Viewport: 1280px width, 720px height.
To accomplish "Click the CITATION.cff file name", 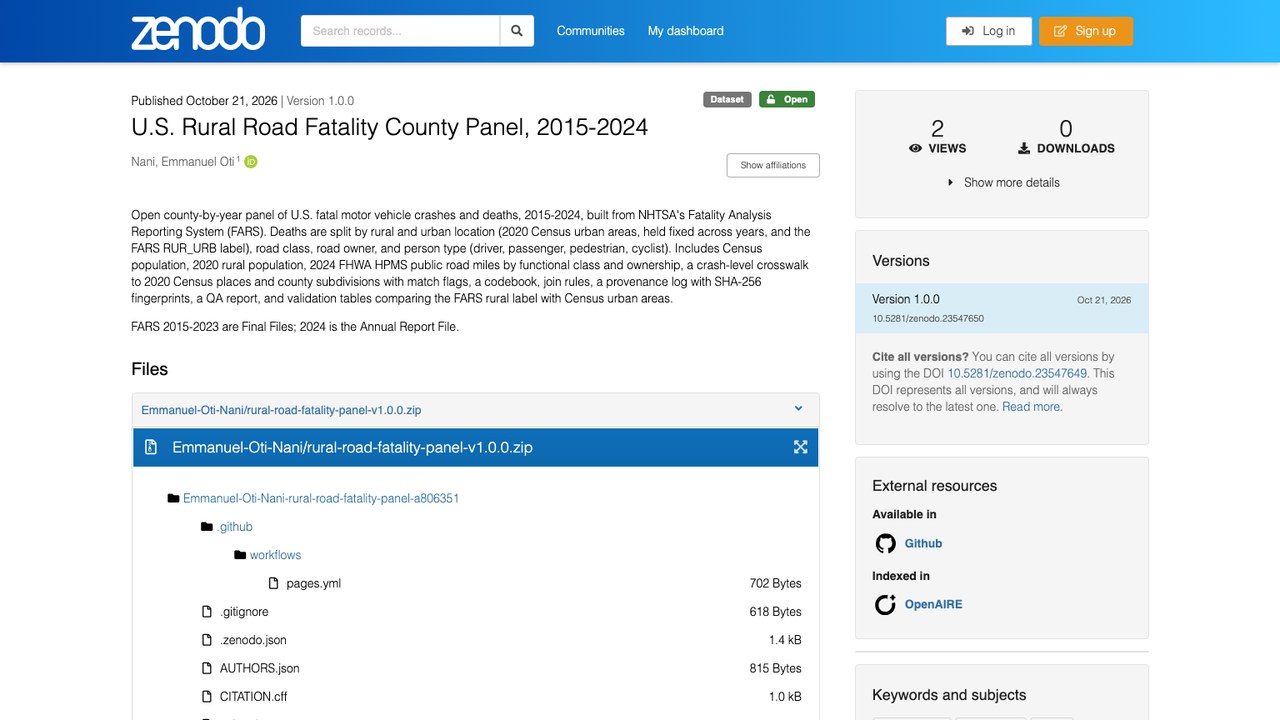I will coord(254,696).
